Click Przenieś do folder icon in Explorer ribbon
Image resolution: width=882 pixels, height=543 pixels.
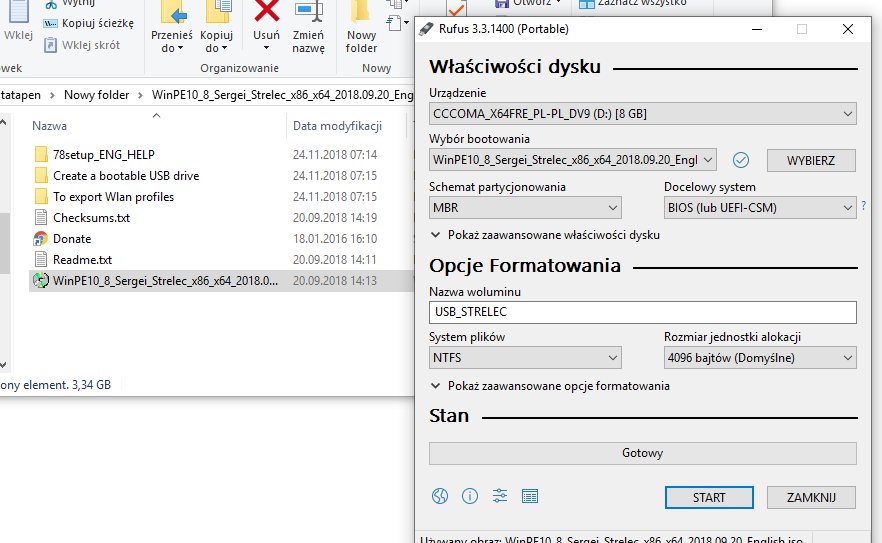[172, 12]
